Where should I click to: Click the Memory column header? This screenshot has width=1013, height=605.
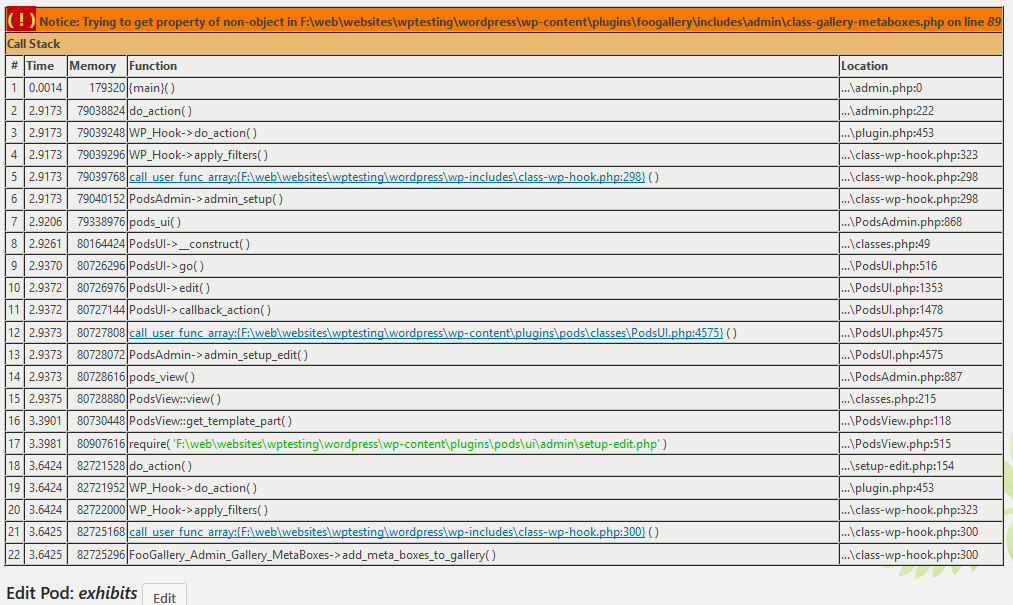[97, 66]
